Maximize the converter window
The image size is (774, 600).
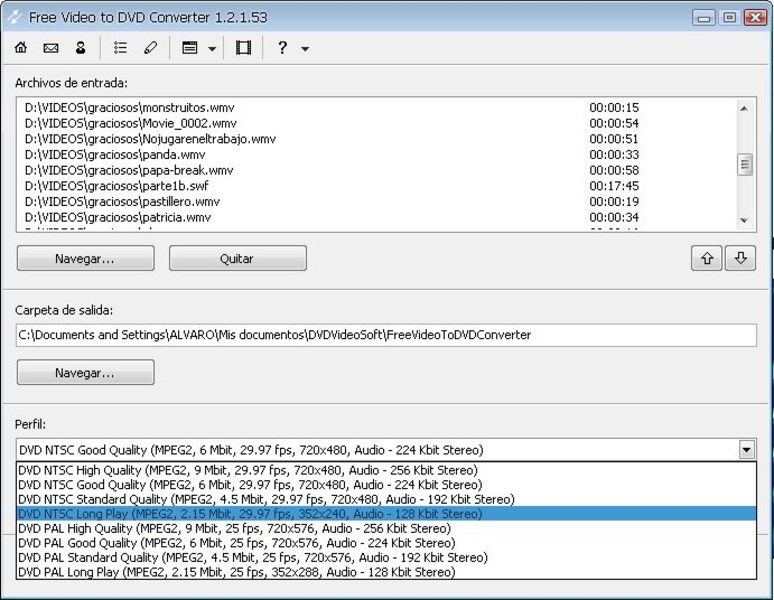(x=730, y=18)
